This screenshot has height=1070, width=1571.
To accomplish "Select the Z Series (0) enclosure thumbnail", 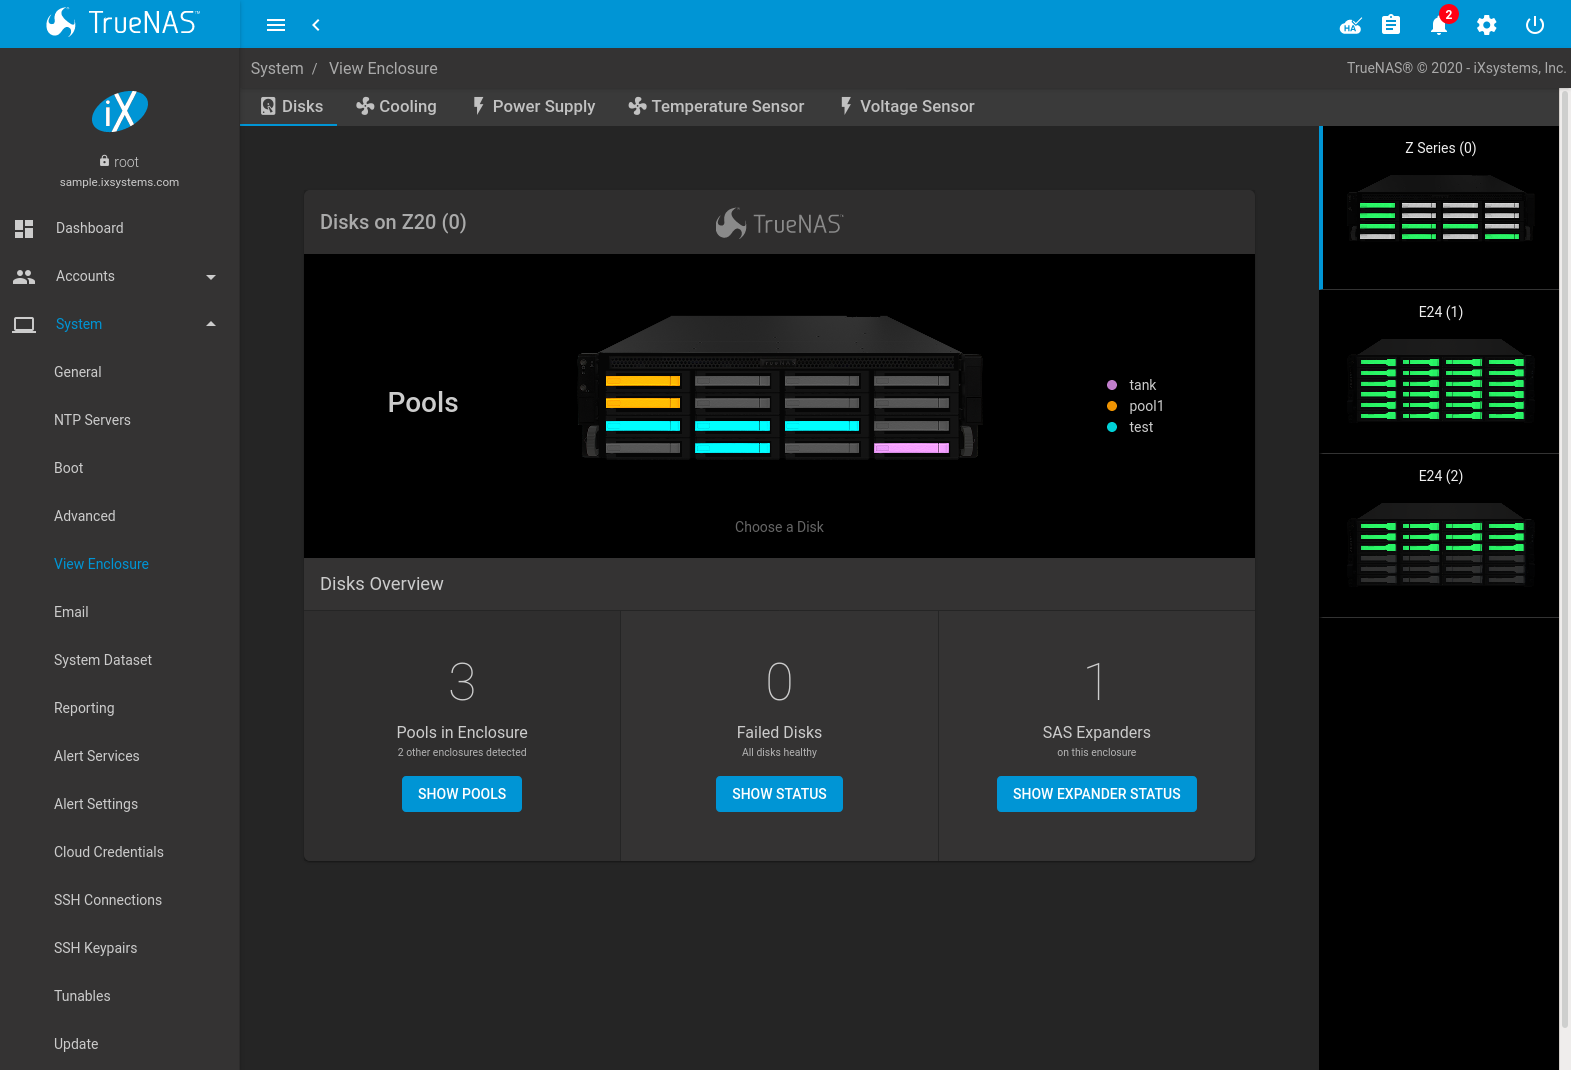I will pos(1440,208).
